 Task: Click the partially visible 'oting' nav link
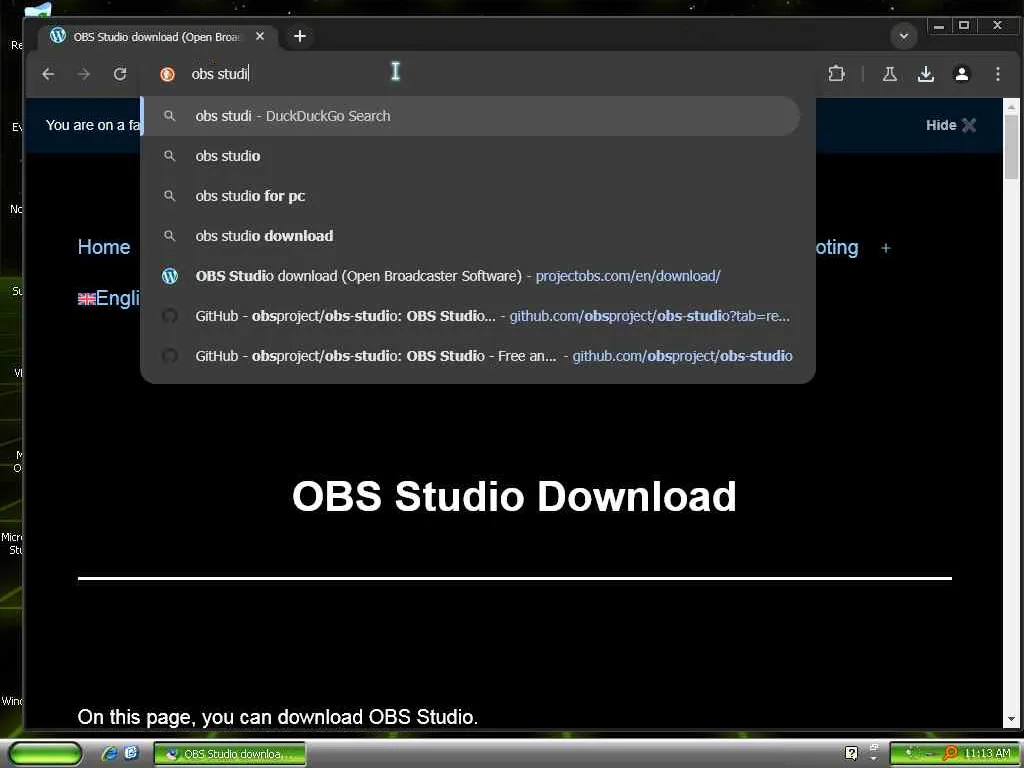(x=837, y=248)
